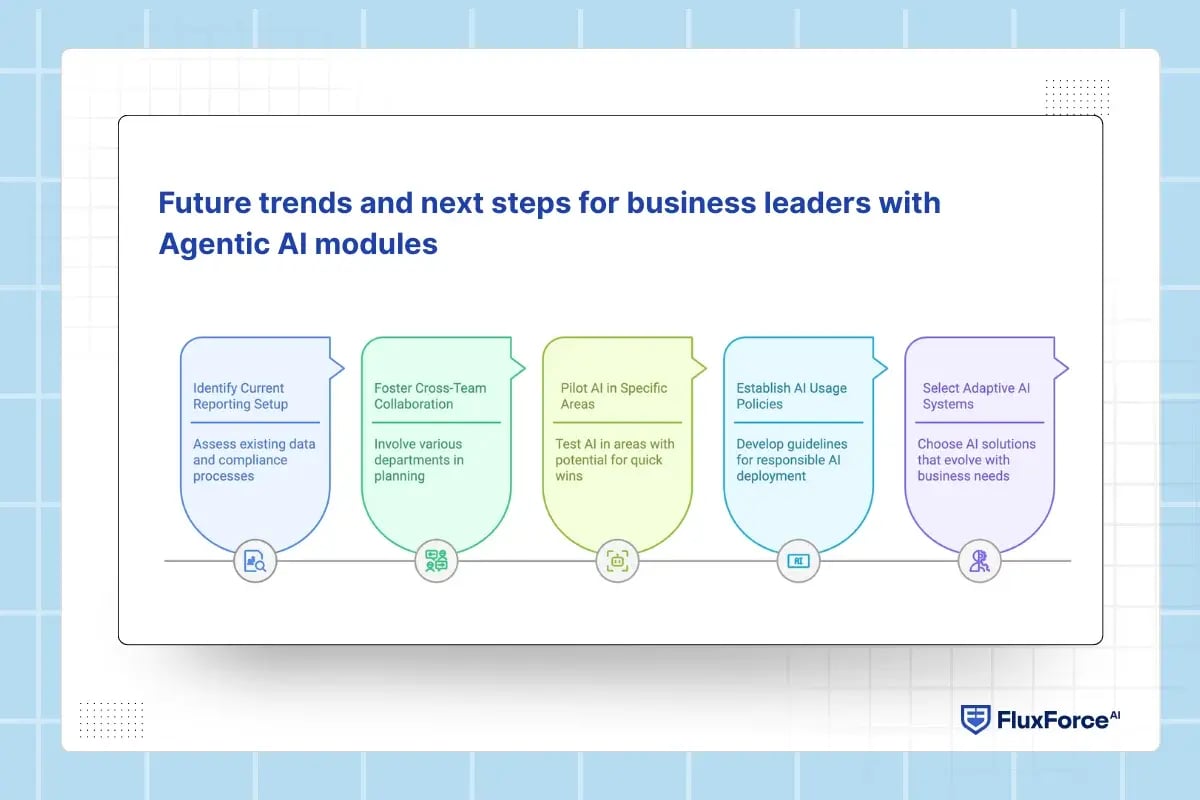This screenshot has height=800, width=1200.
Task: Expand the Select Adaptive AI Systems card
Action: pos(978,440)
